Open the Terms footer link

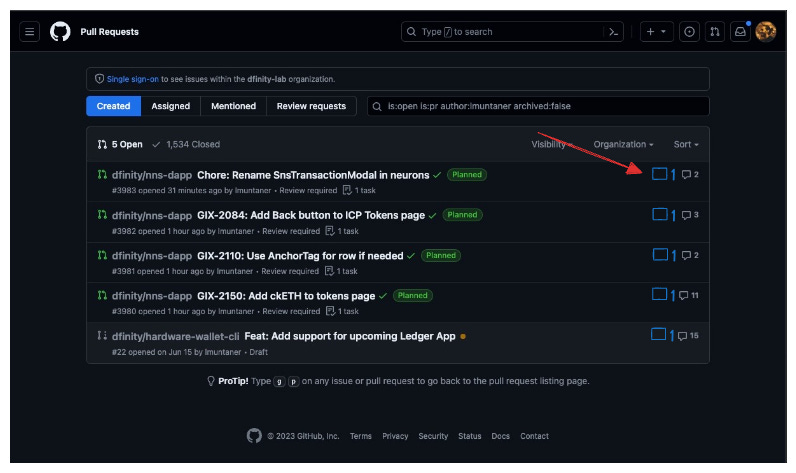click(x=361, y=436)
